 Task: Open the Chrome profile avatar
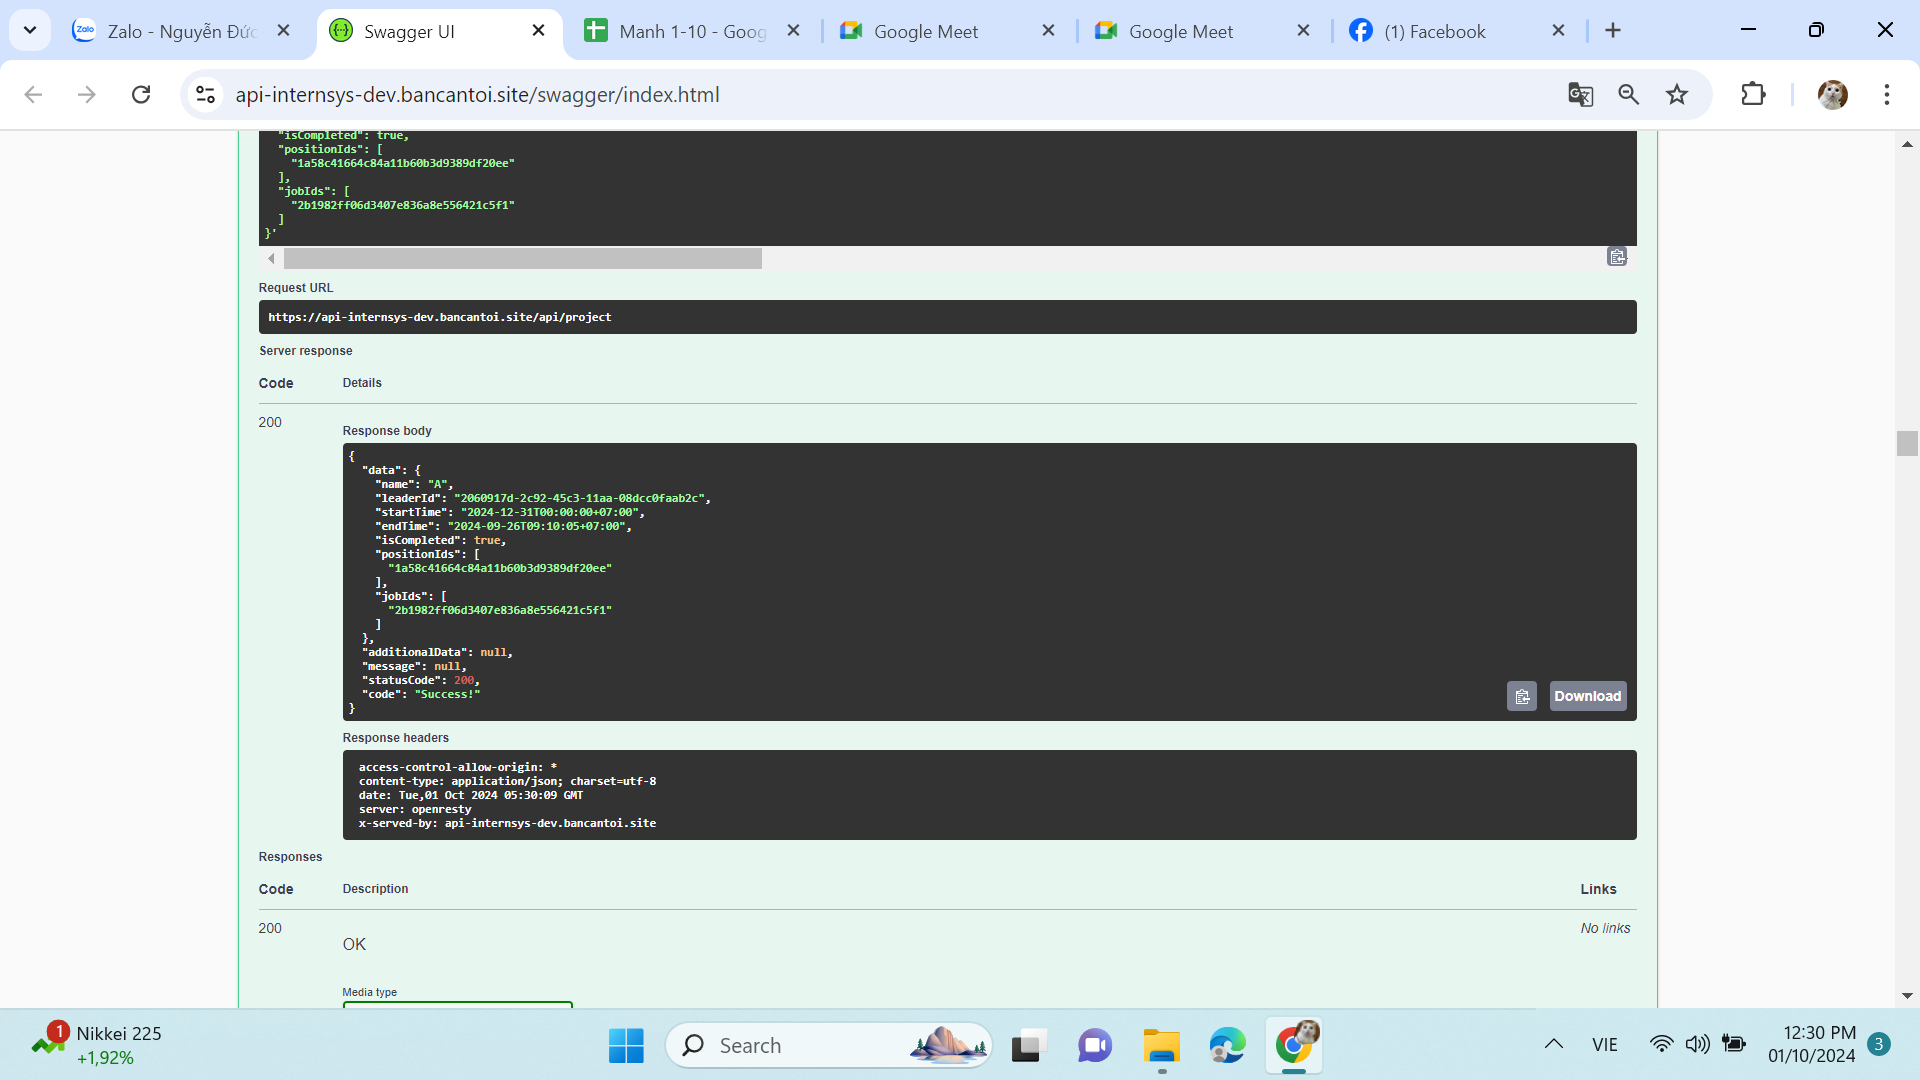tap(1832, 95)
